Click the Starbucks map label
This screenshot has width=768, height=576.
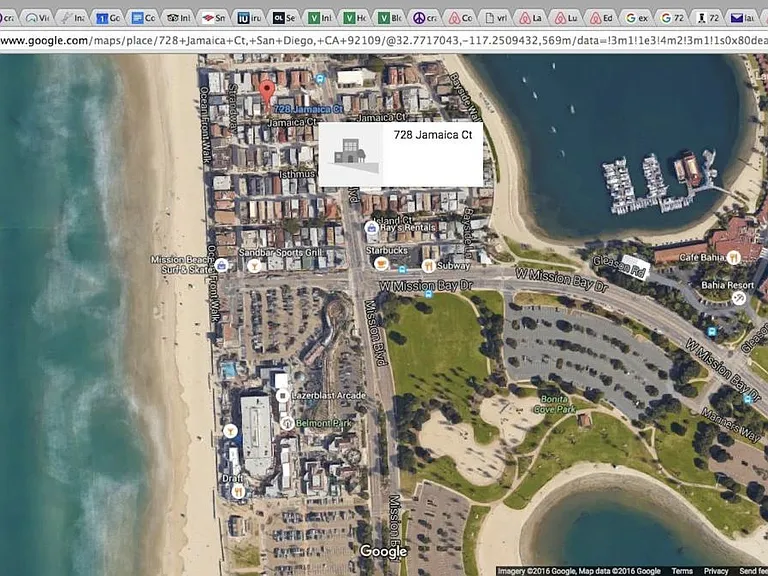(386, 250)
